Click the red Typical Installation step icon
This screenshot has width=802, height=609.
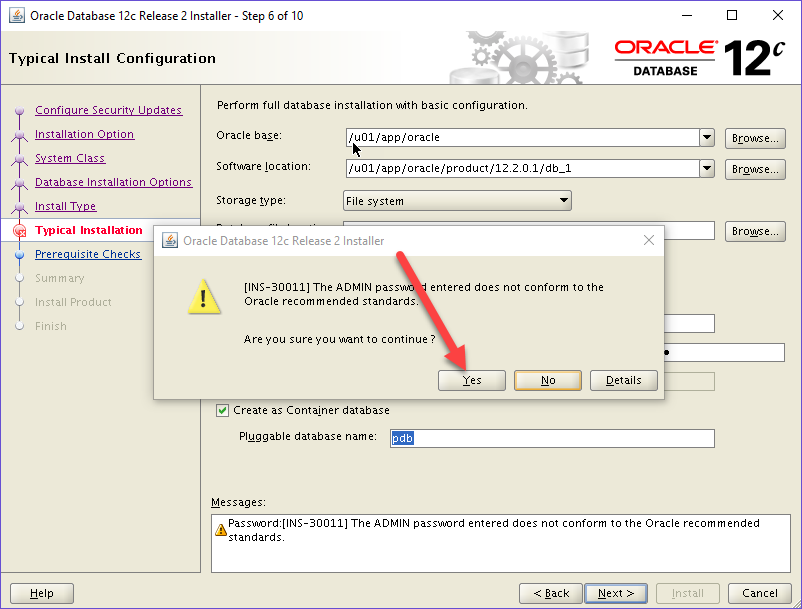pos(19,231)
